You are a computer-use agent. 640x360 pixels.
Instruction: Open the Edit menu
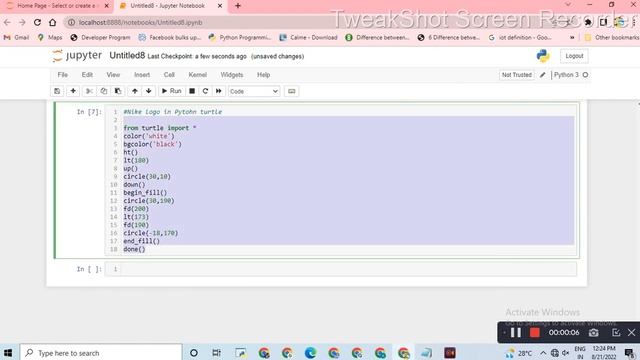click(x=87, y=75)
